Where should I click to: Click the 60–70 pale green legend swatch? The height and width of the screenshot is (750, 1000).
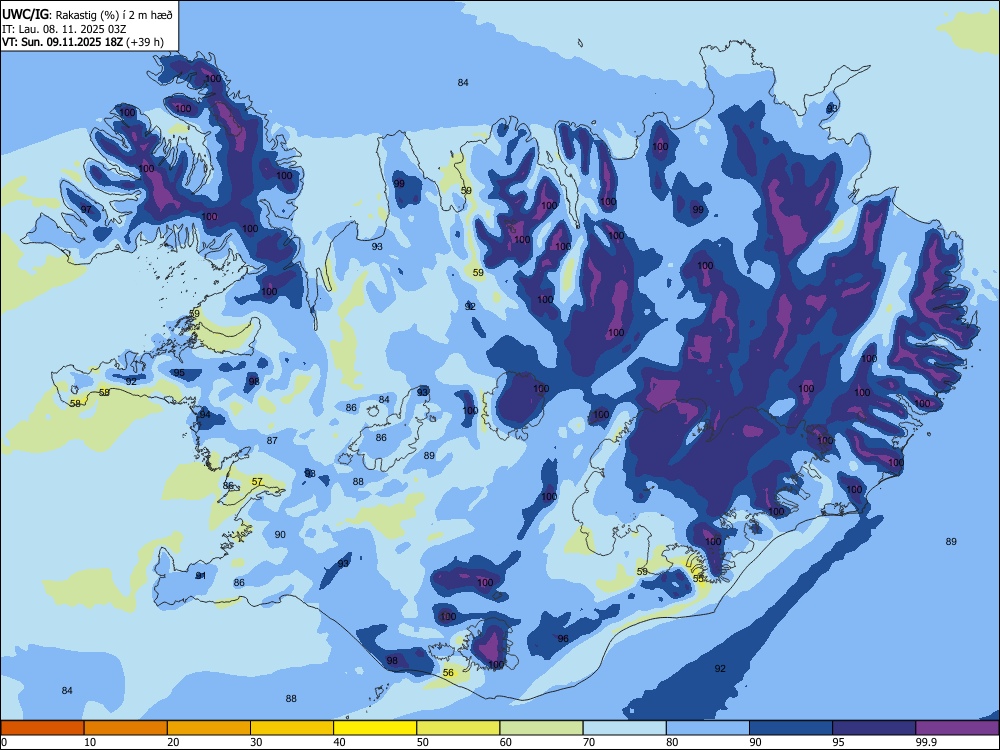541,728
